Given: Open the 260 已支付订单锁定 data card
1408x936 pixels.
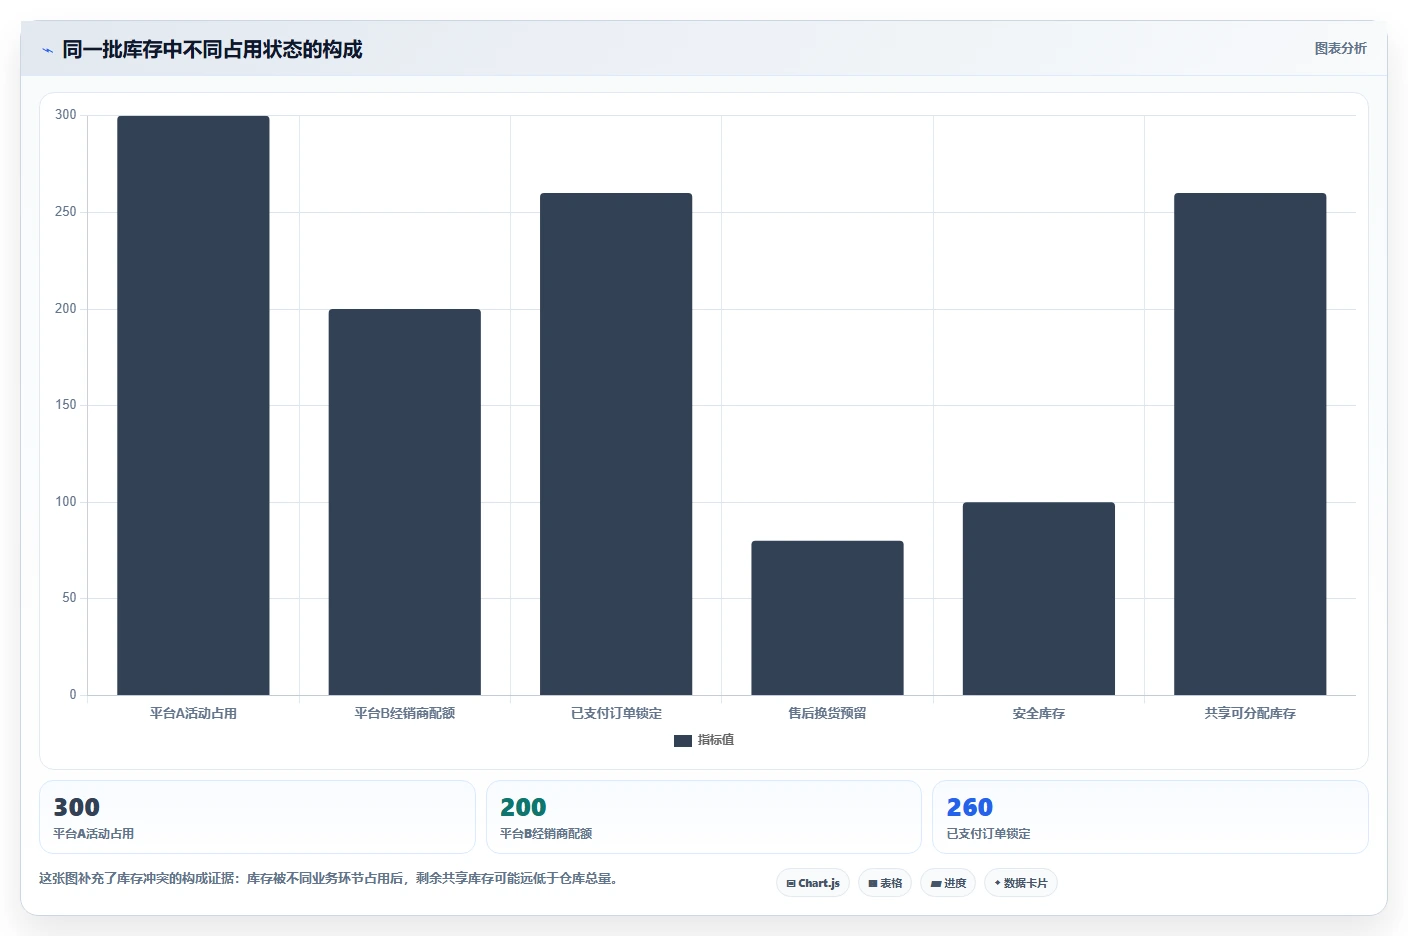Looking at the screenshot, I should point(1150,817).
